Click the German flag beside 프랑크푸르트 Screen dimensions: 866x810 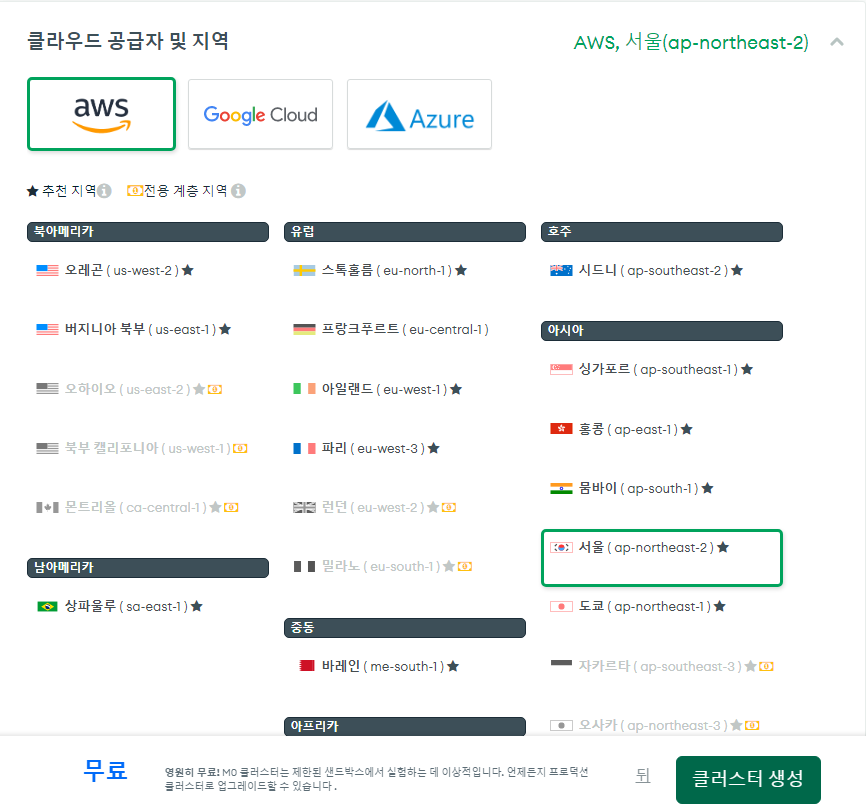pyautogui.click(x=304, y=330)
